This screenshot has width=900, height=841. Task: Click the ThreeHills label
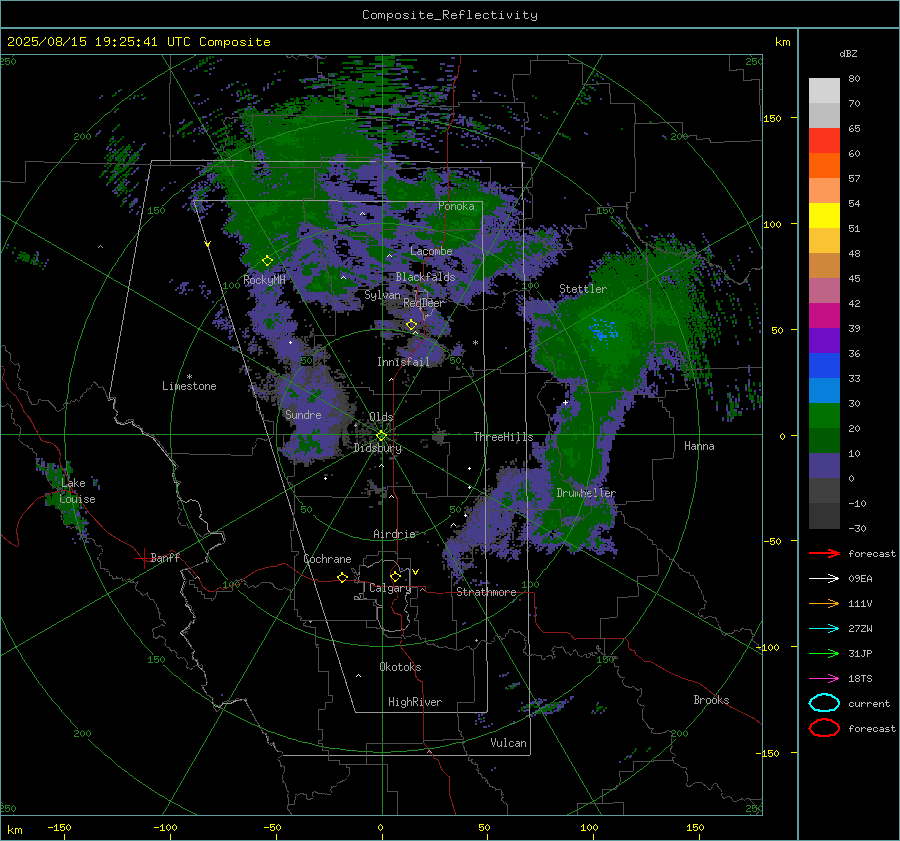[x=503, y=437]
